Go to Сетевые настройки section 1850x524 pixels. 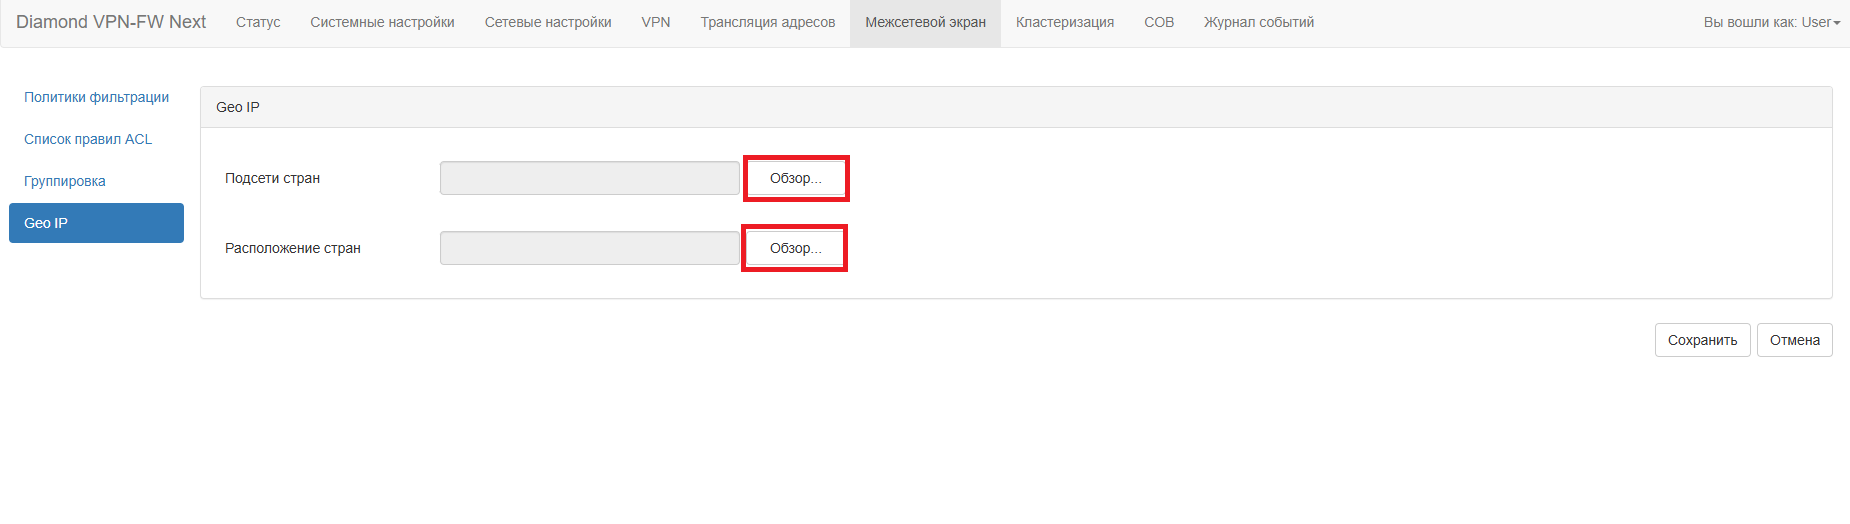point(548,22)
